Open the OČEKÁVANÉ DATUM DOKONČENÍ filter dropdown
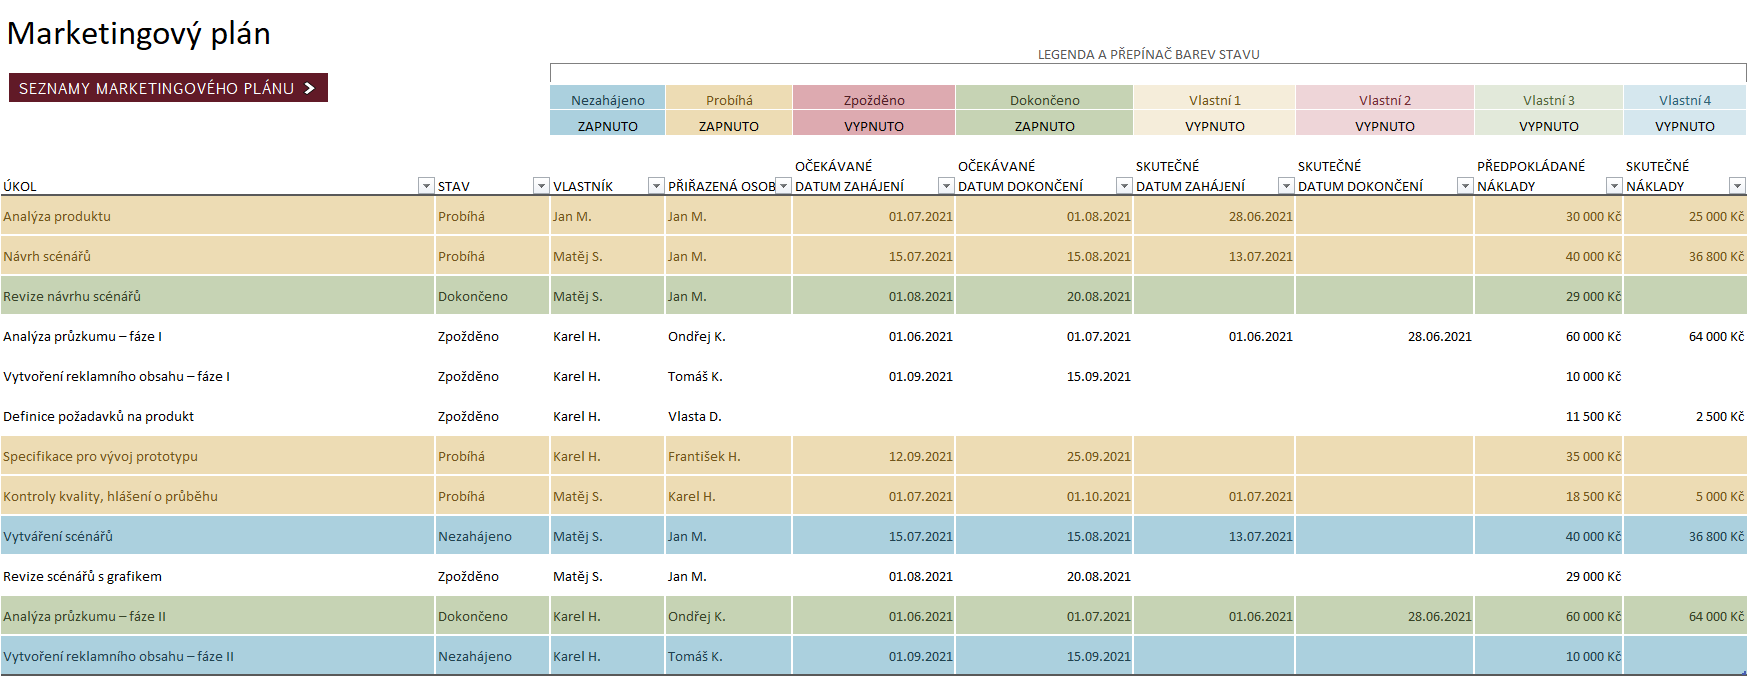The height and width of the screenshot is (676, 1747). (1124, 186)
